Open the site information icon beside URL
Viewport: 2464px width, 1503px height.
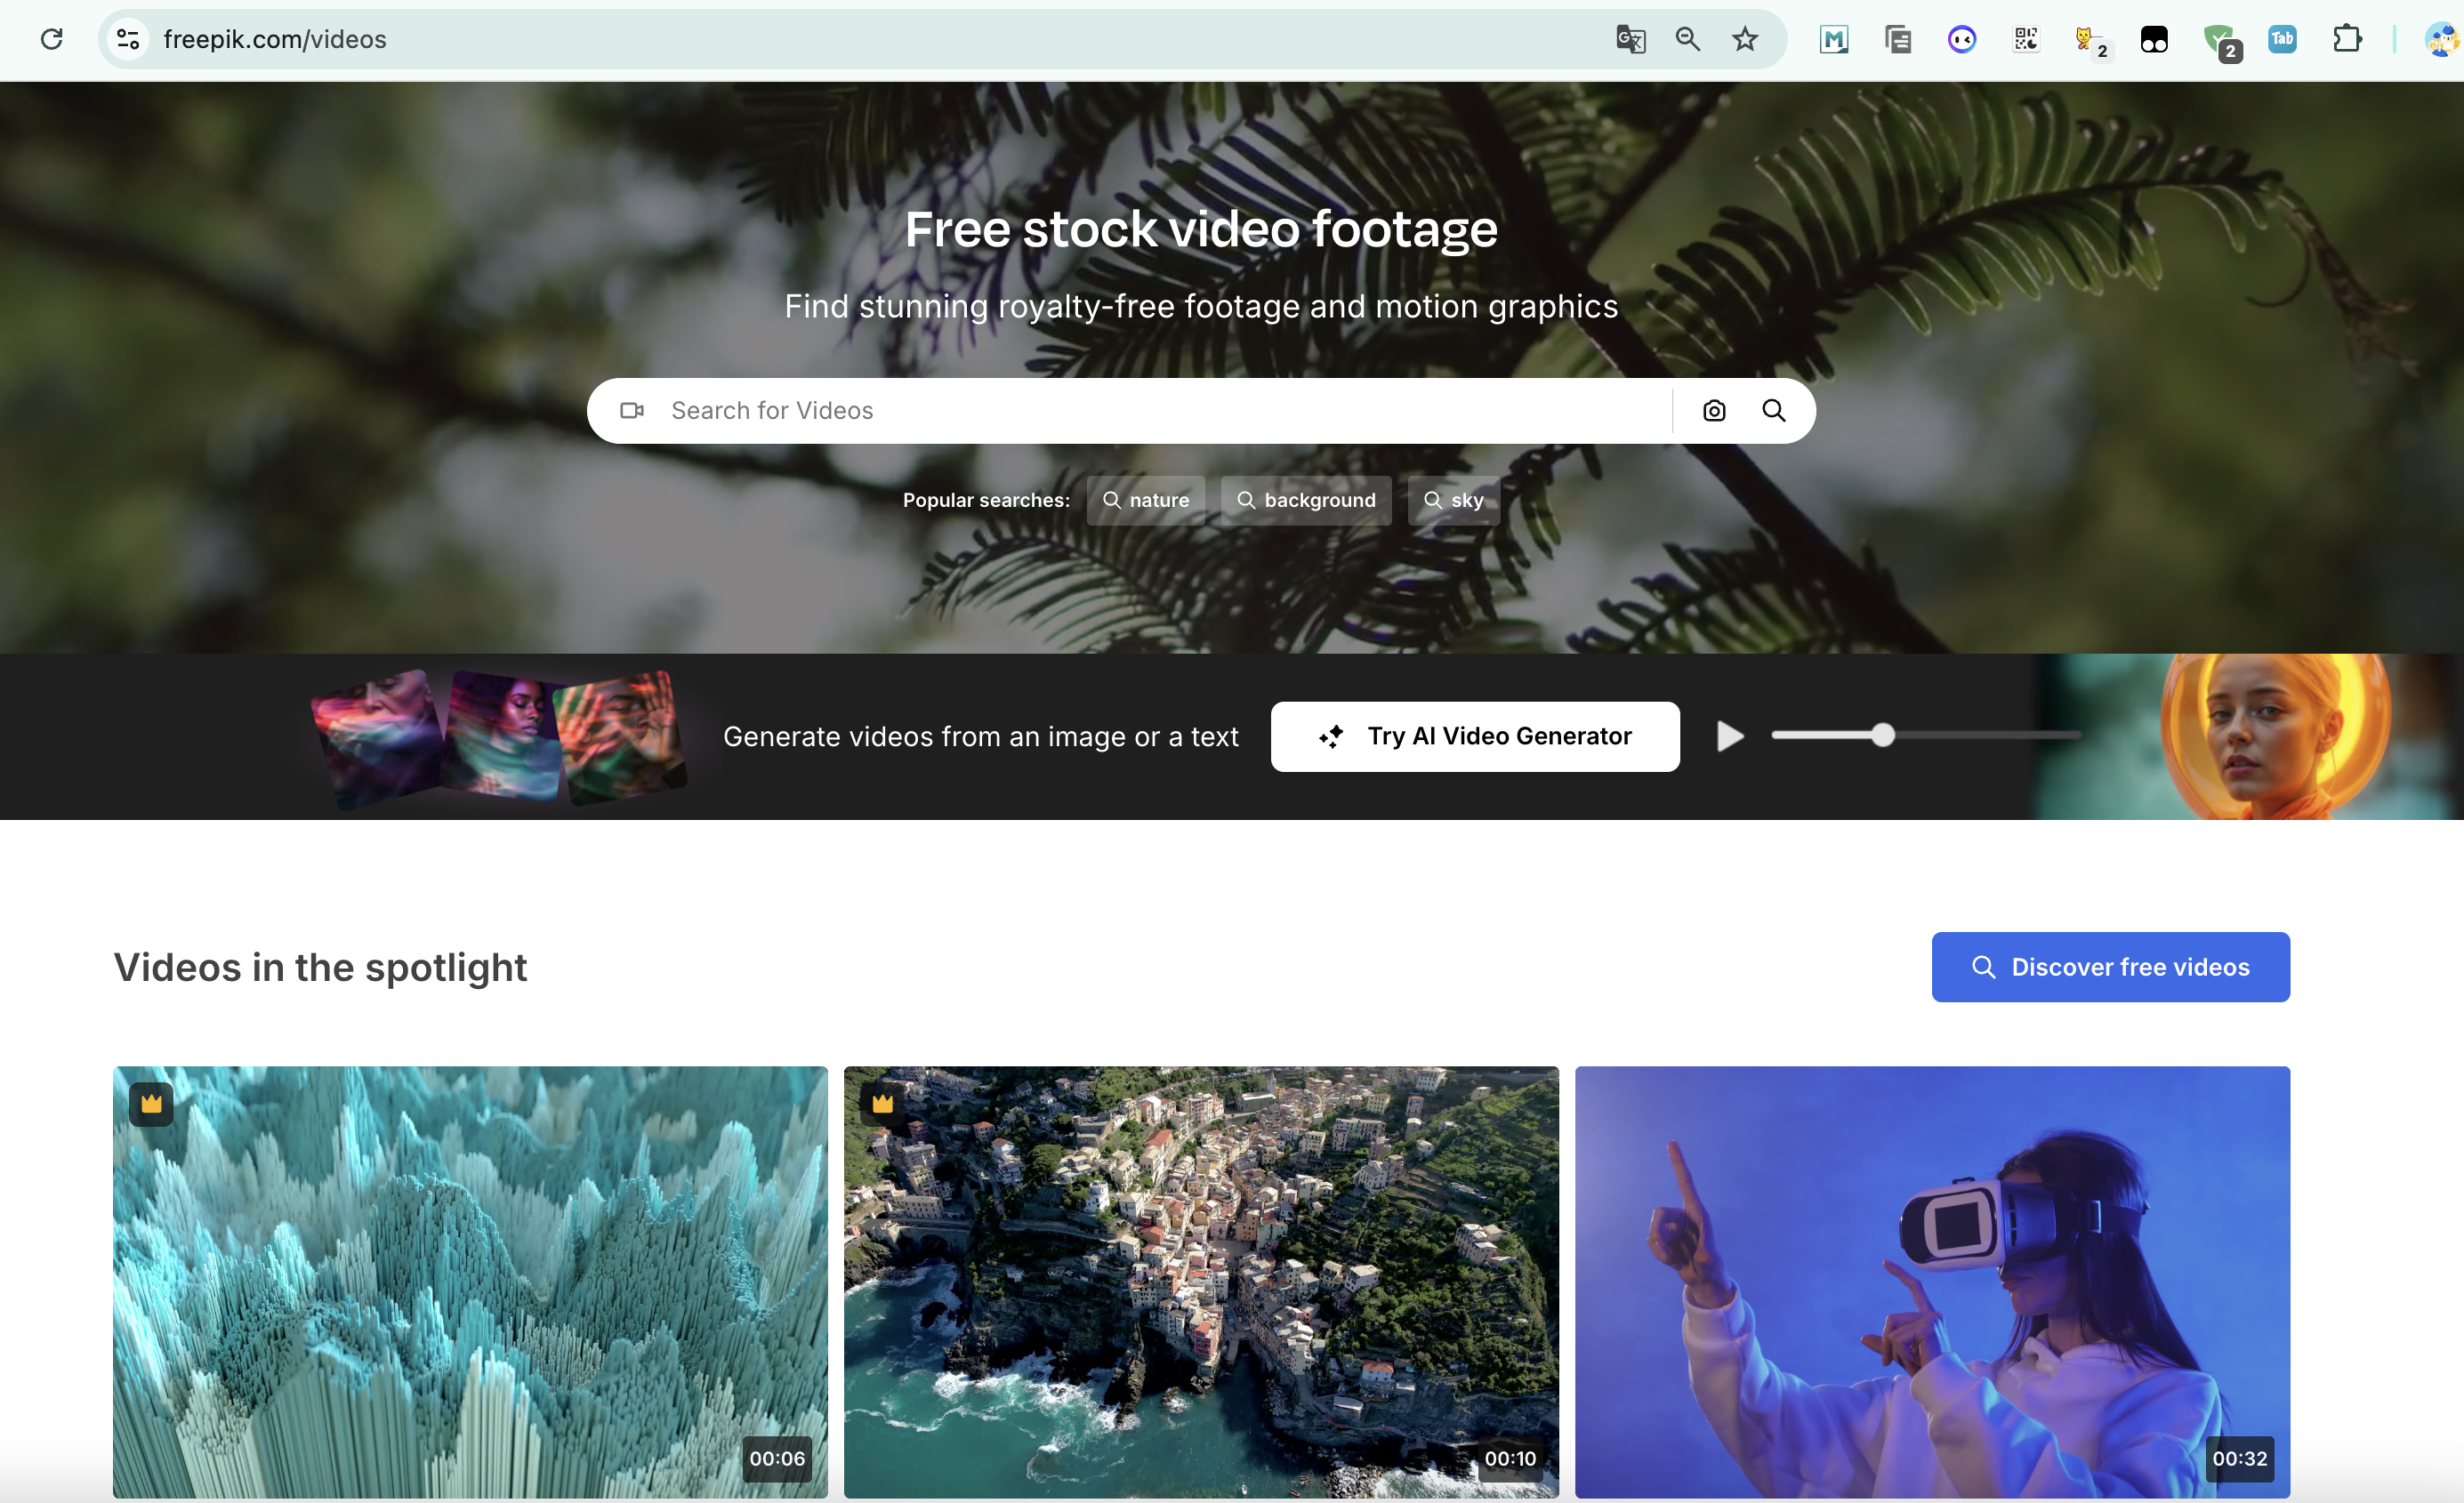pos(128,39)
